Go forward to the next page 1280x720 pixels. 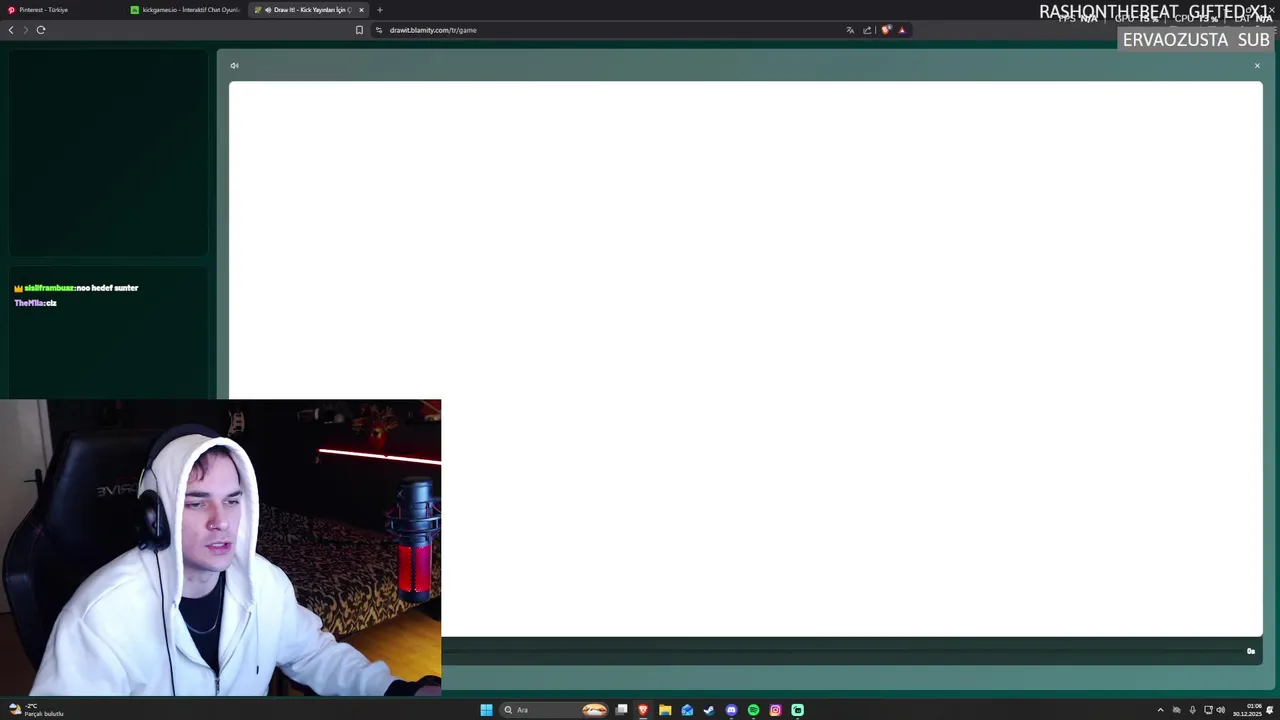[26, 30]
